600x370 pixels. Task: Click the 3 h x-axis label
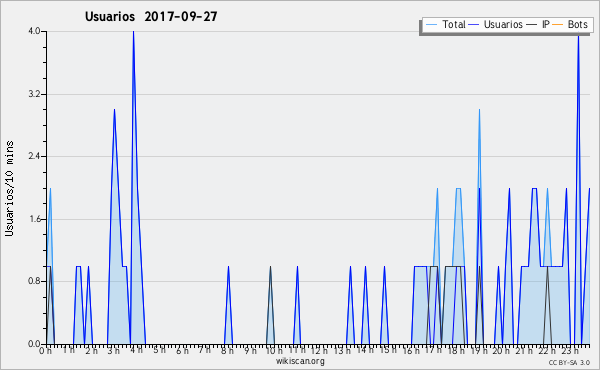point(114,350)
